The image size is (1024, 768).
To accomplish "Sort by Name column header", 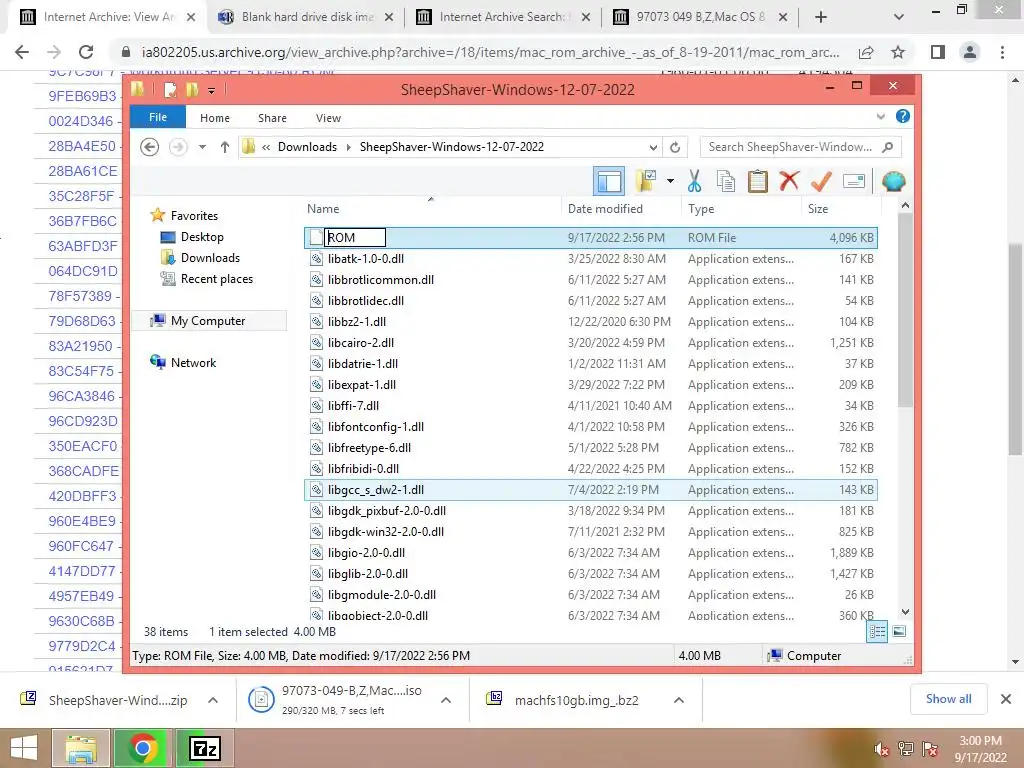I will click(323, 208).
